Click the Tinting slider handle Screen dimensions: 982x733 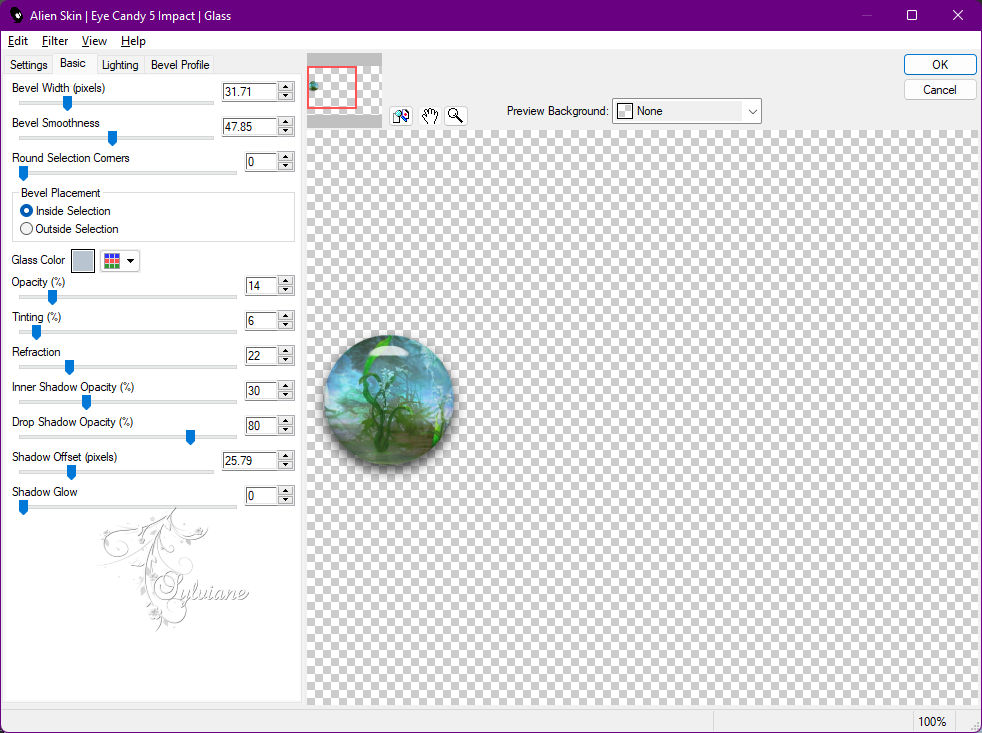point(36,333)
